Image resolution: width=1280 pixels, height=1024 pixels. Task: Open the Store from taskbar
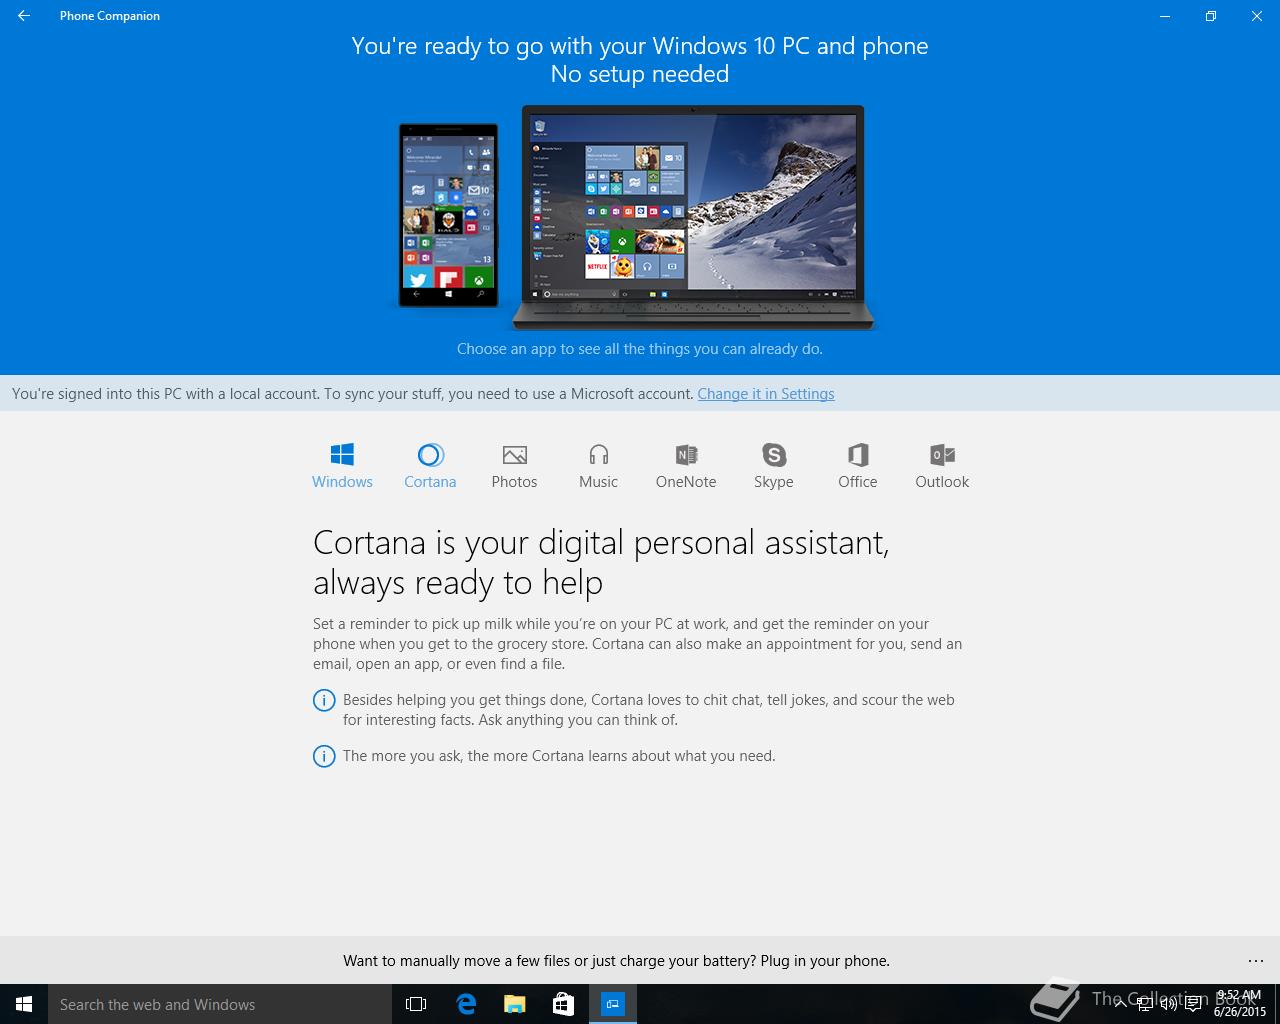[x=563, y=1004]
